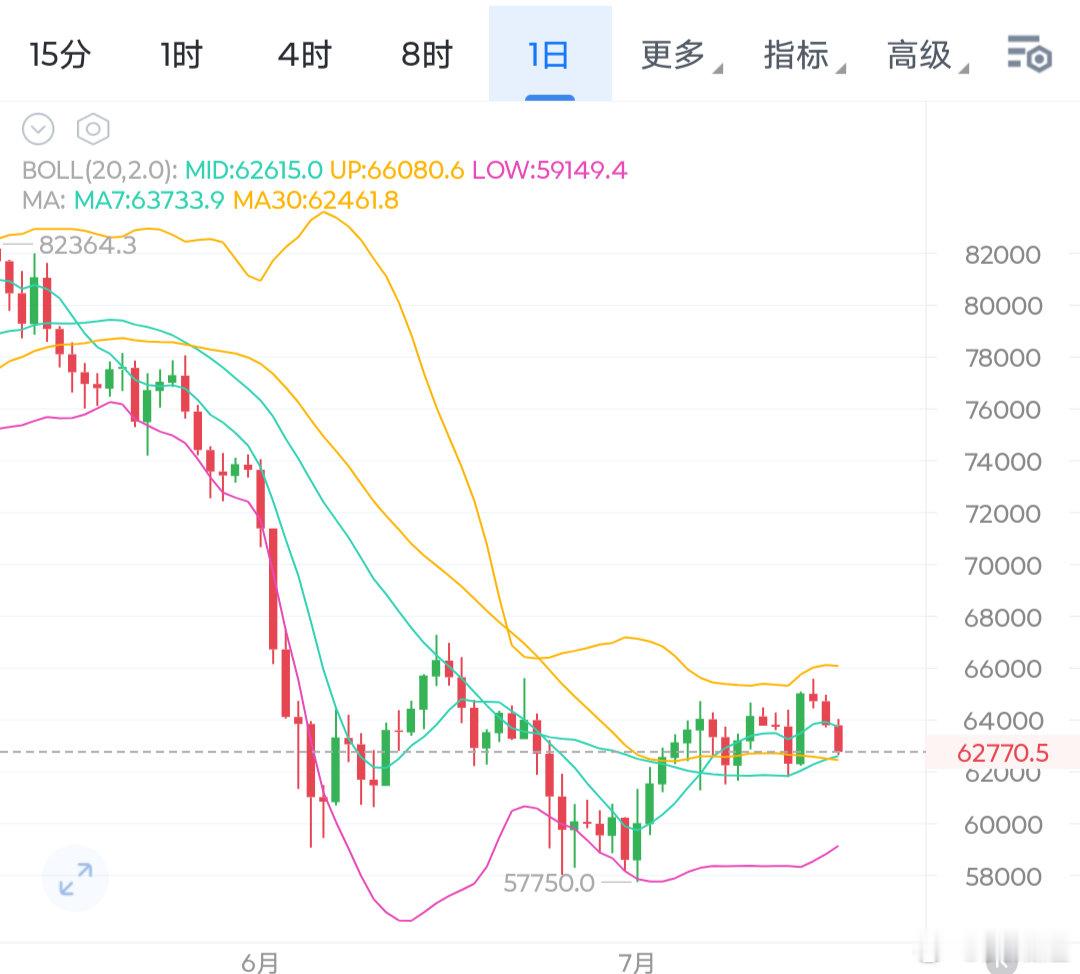Select the 15分 timeframe tab
1080x974 pixels.
[x=60, y=54]
